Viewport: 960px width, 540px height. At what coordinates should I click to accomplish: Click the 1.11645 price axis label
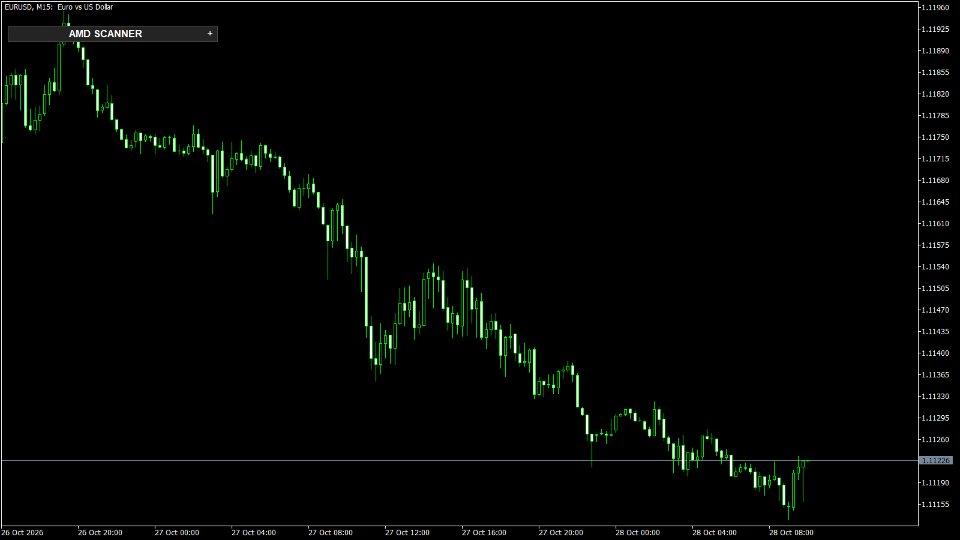935,201
